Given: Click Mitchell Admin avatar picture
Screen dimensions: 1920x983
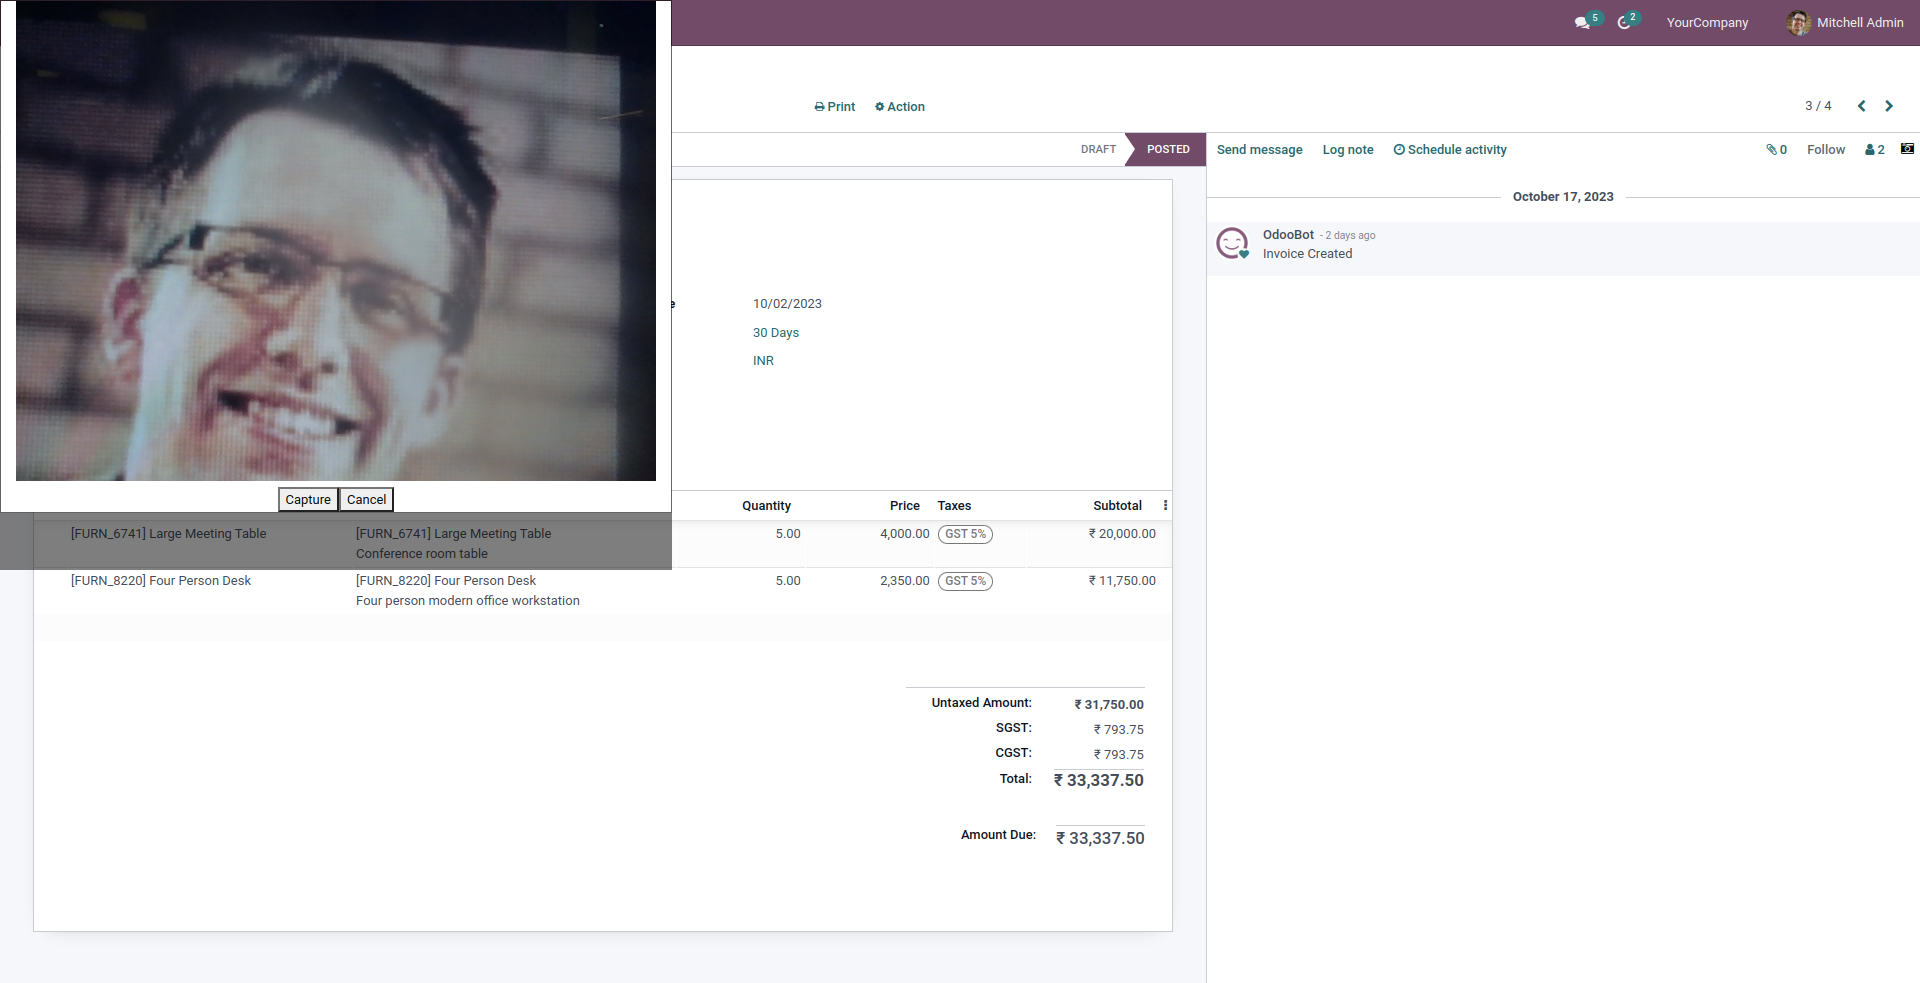Looking at the screenshot, I should pos(1798,23).
